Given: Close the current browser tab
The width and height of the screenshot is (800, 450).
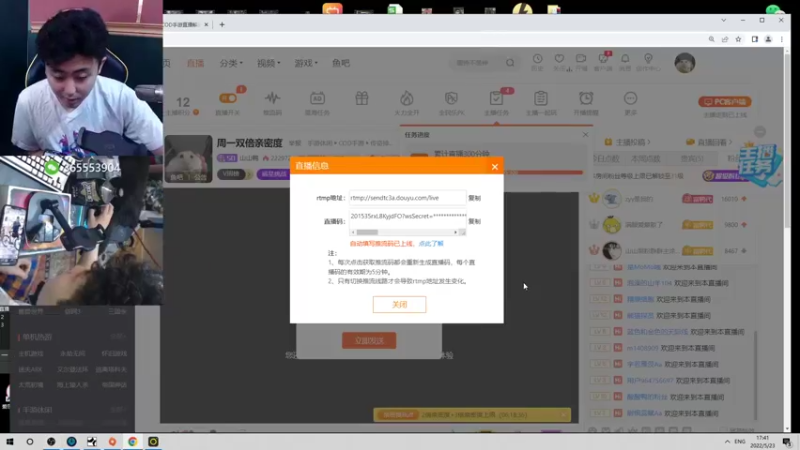Looking at the screenshot, I should click(206, 24).
